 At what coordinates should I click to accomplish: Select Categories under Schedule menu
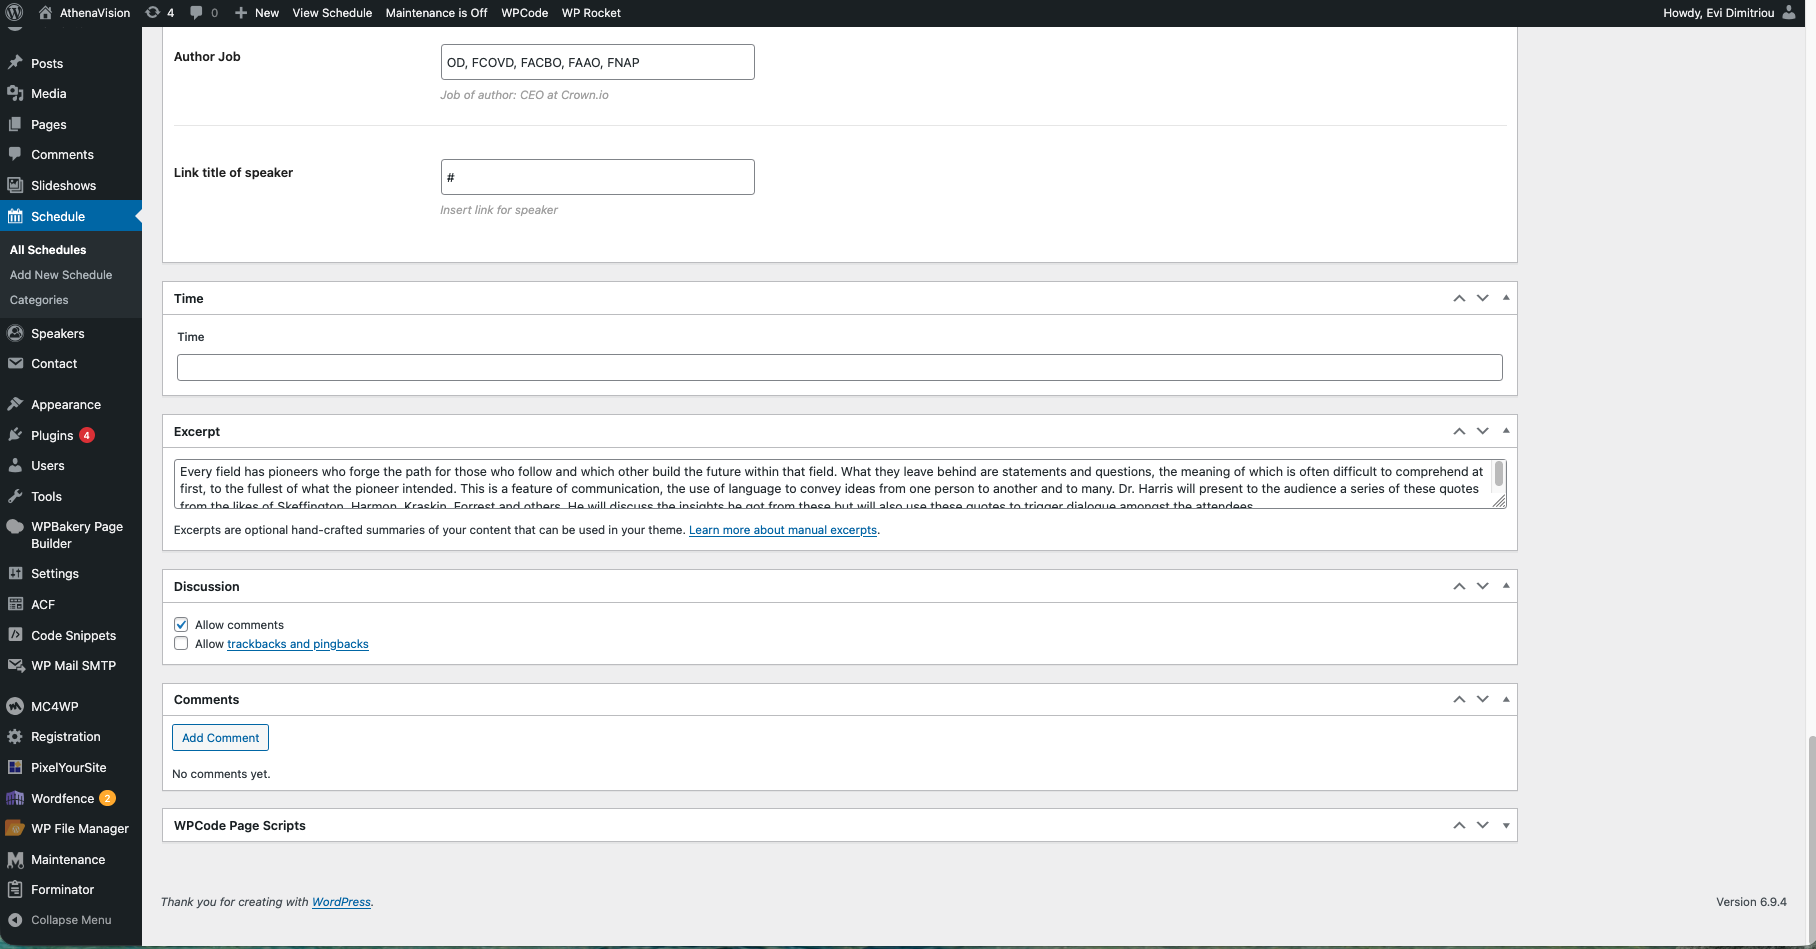click(39, 300)
